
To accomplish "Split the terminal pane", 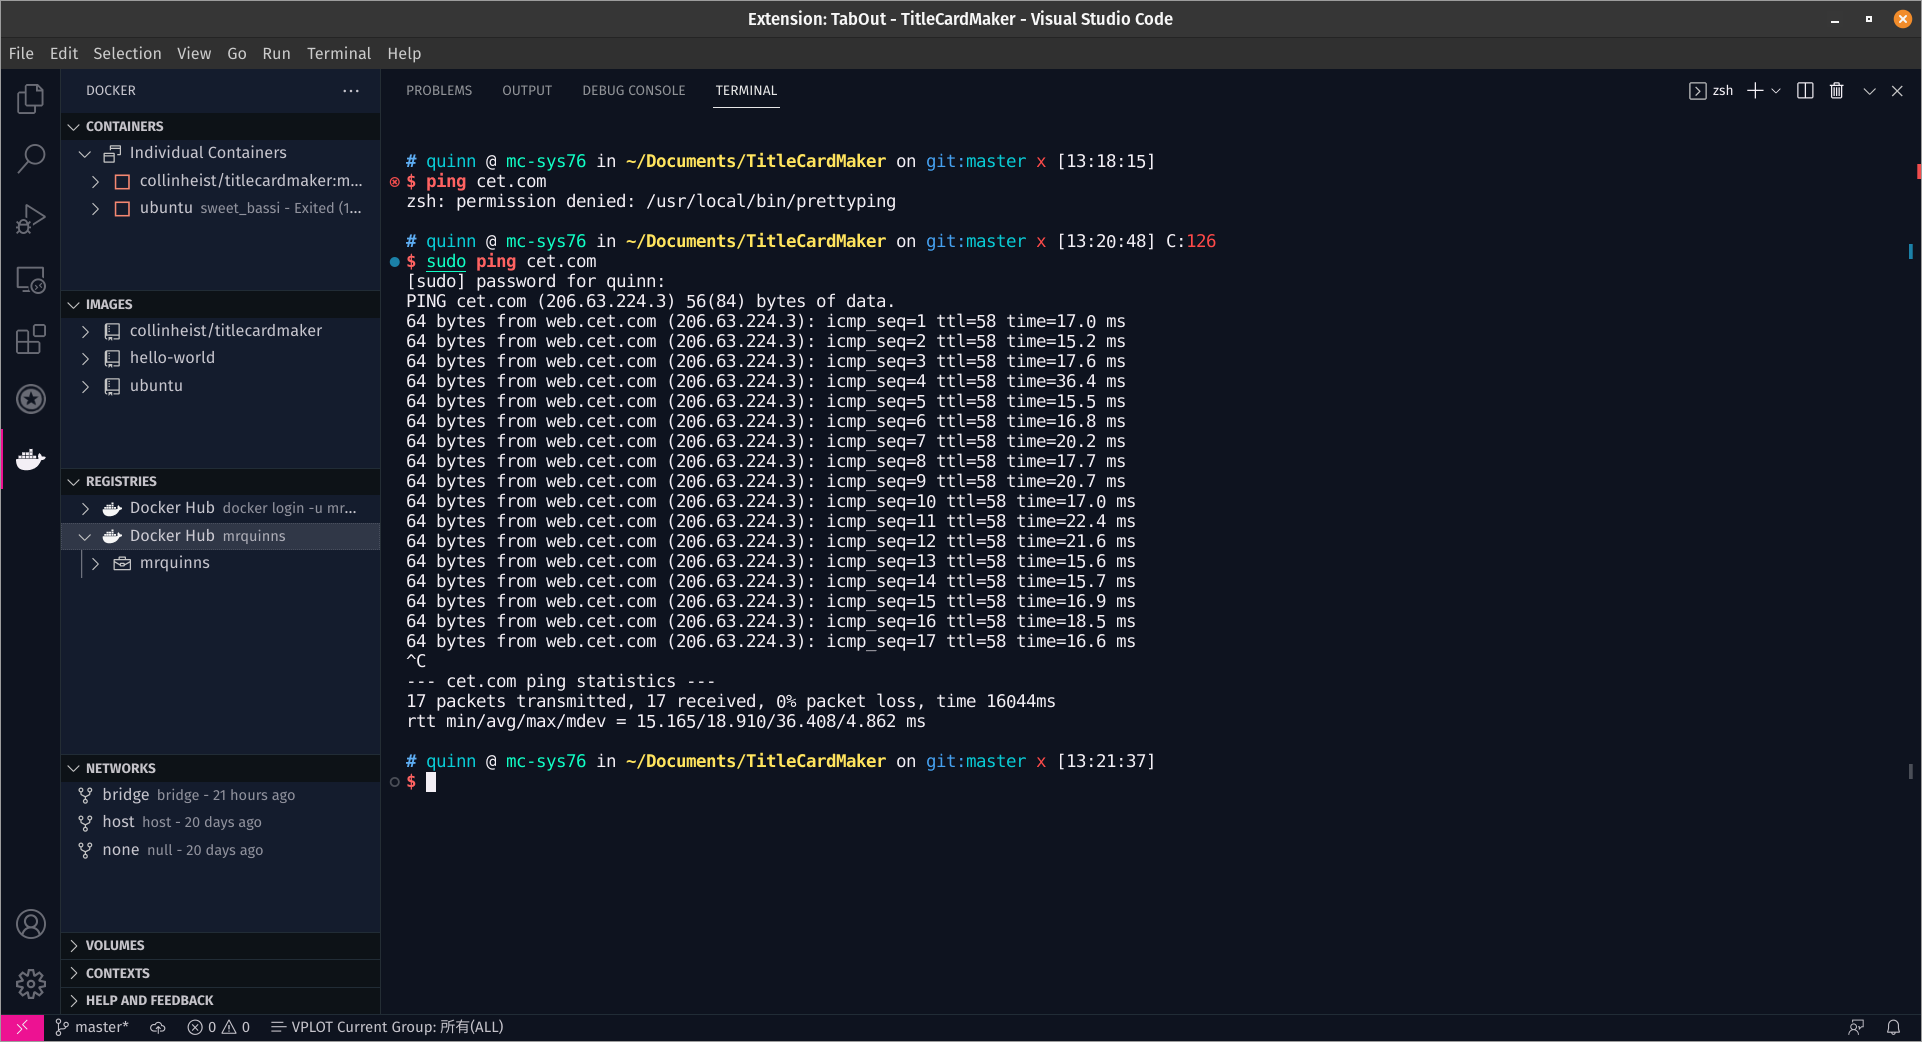I will pos(1805,90).
